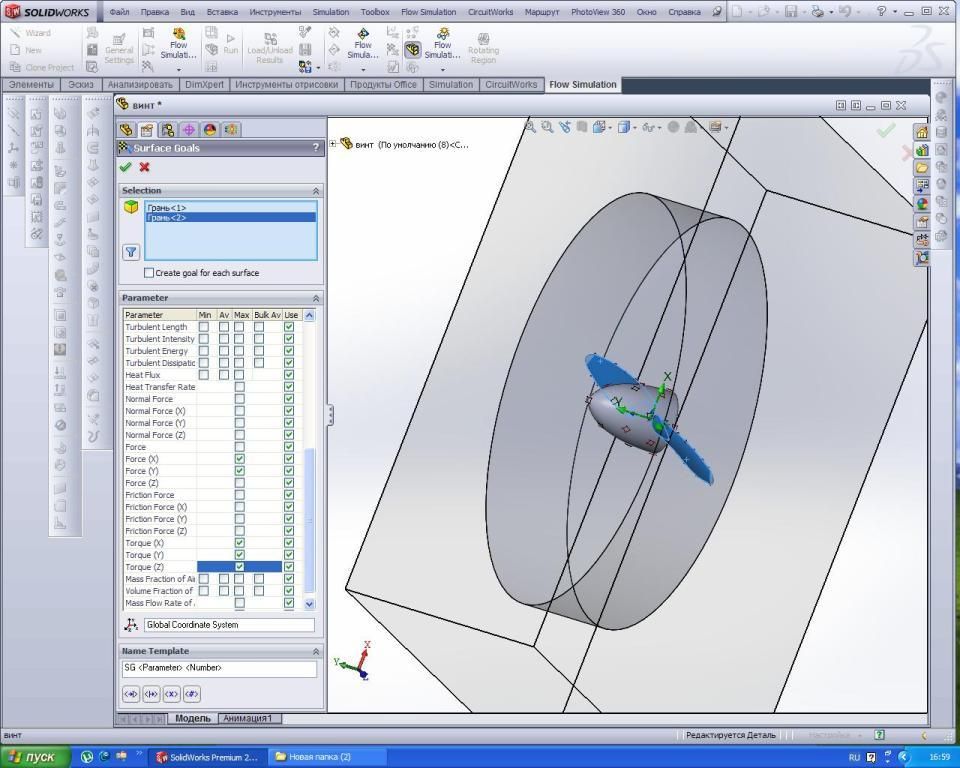Open the DisplayManager sphere tab
This screenshot has height=768, width=960.
click(x=210, y=129)
